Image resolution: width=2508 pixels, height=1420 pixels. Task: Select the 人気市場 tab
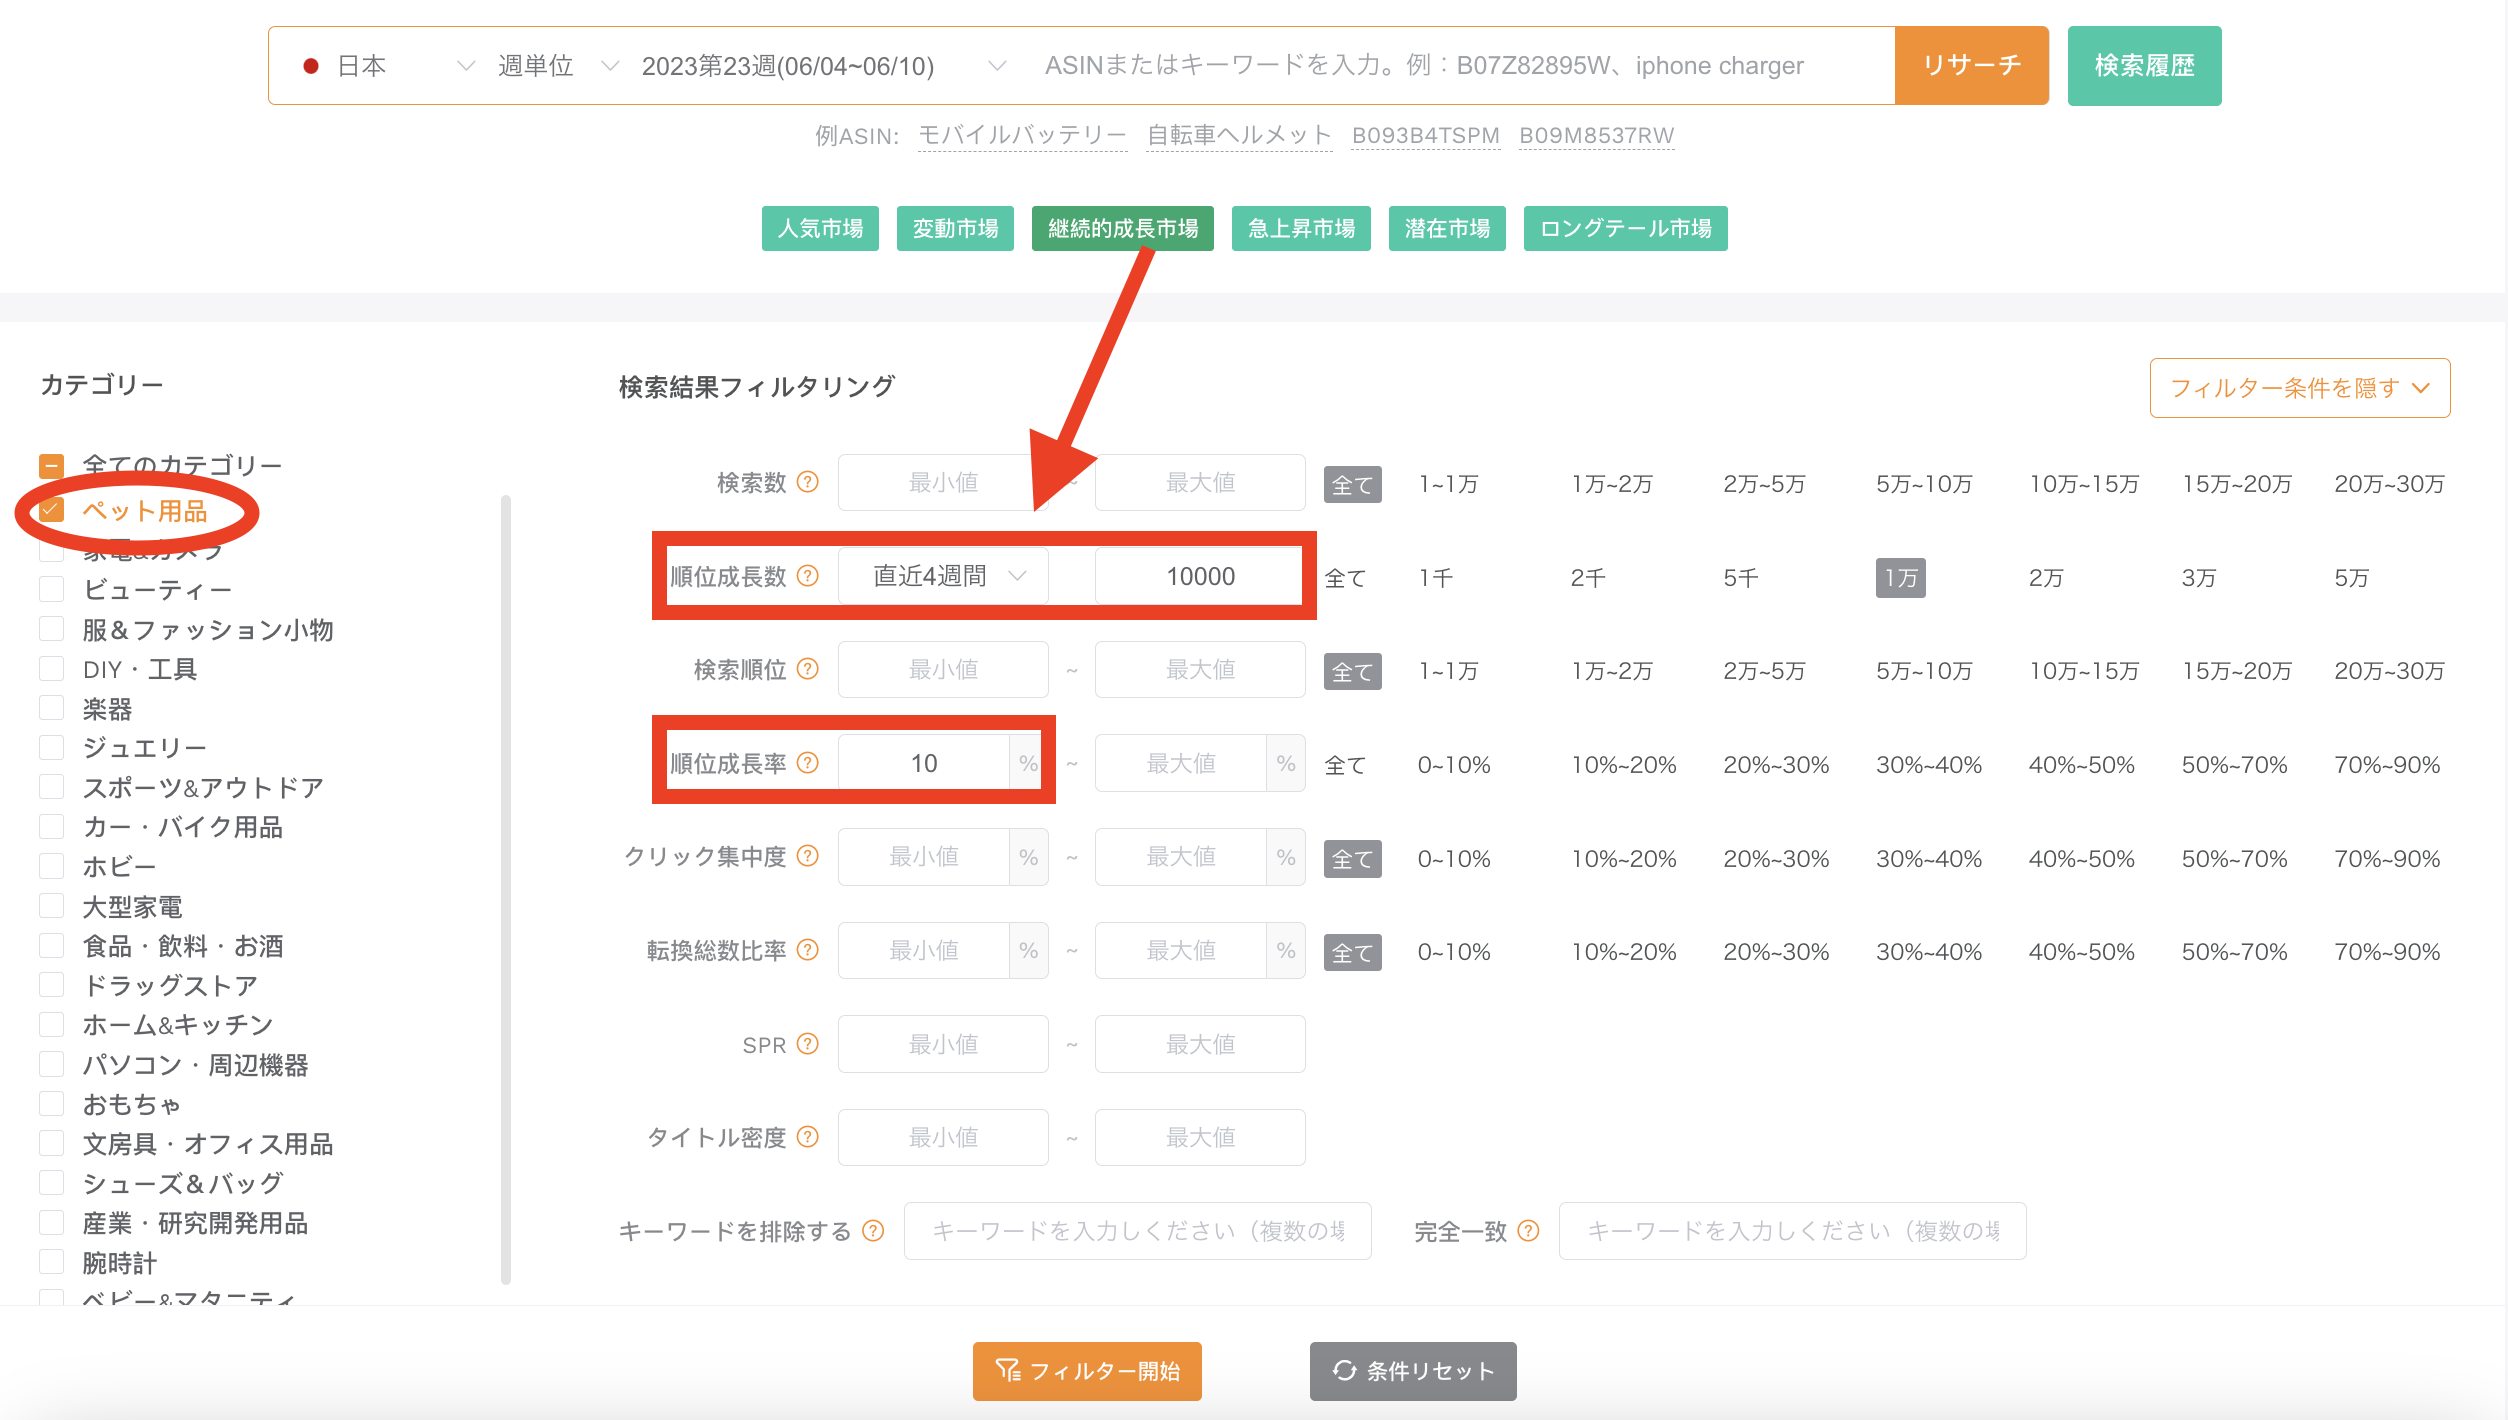(x=820, y=229)
